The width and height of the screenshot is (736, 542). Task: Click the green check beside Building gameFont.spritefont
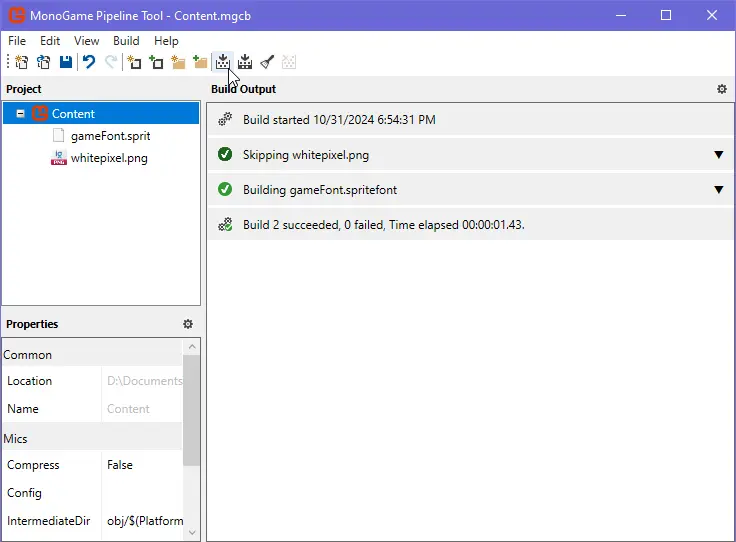(x=225, y=189)
